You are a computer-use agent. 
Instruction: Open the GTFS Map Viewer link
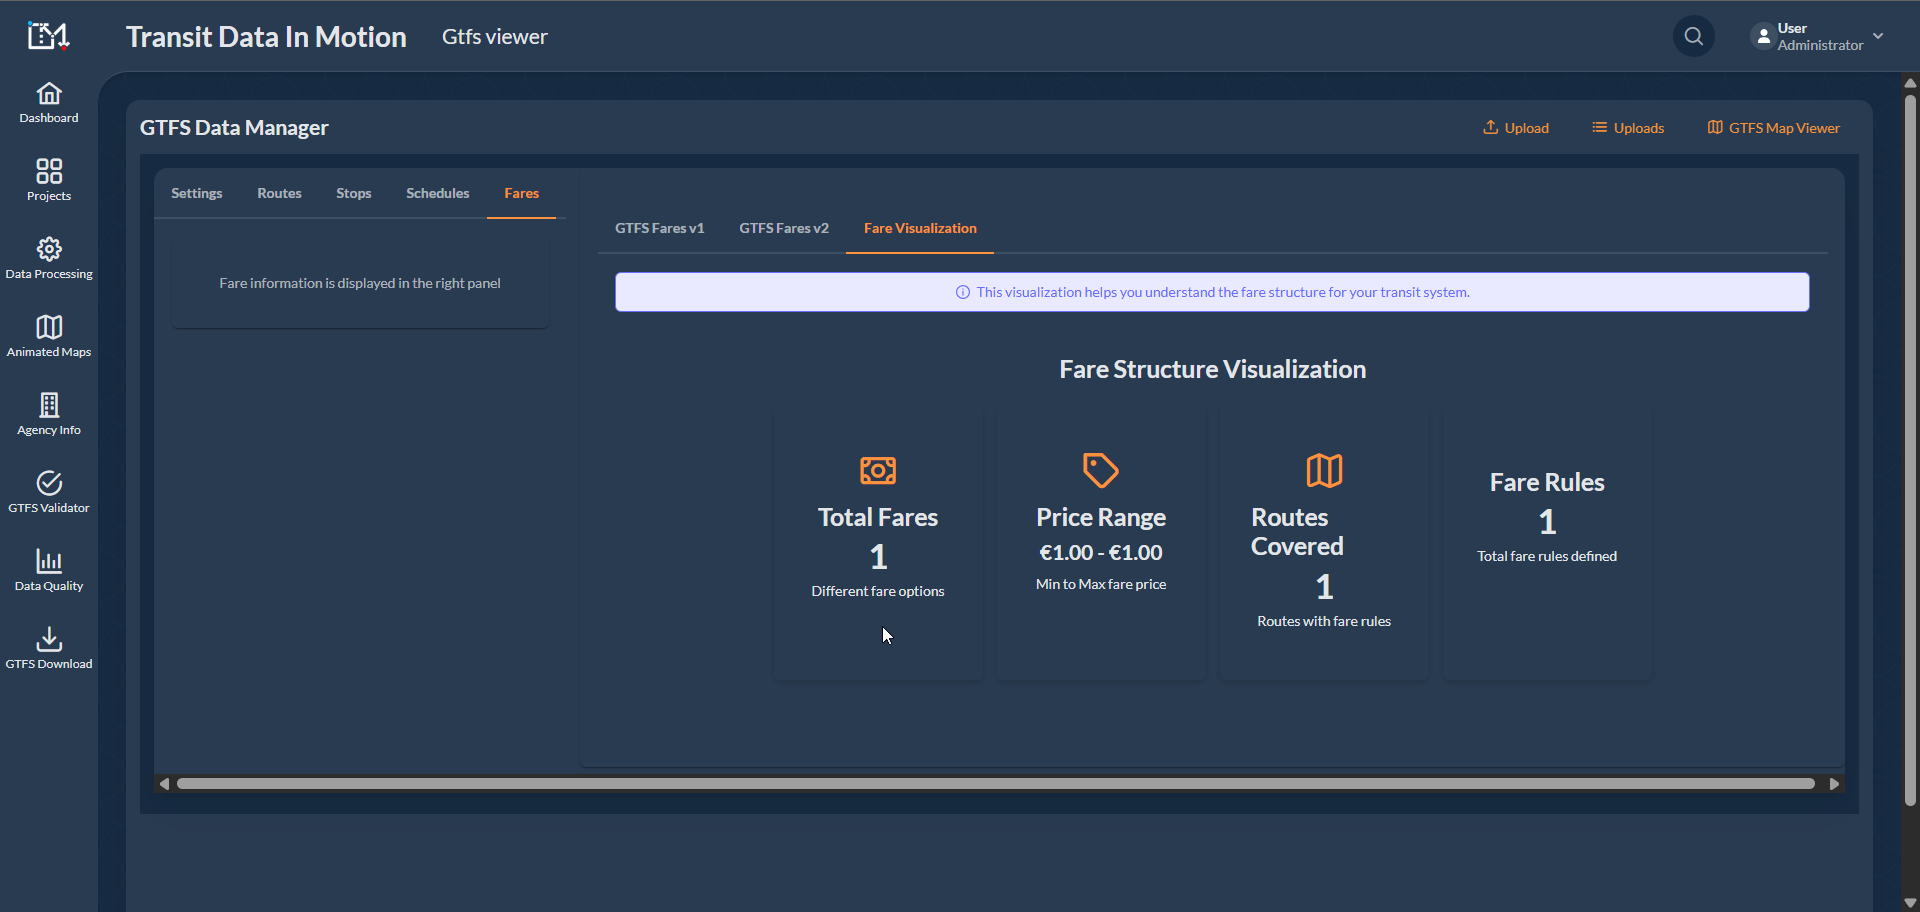(1773, 128)
